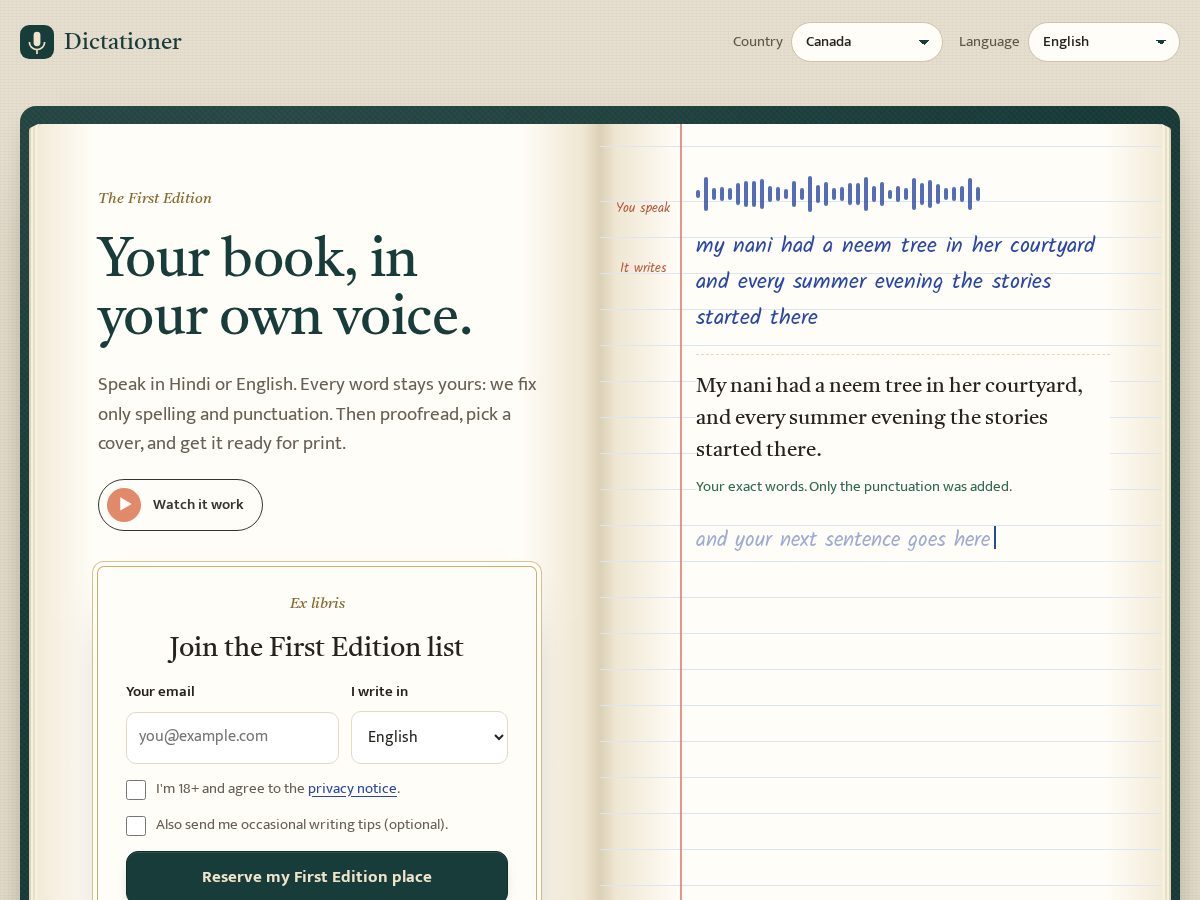Click the Dictationer microphone logo icon
This screenshot has height=900, width=1200.
(37, 42)
